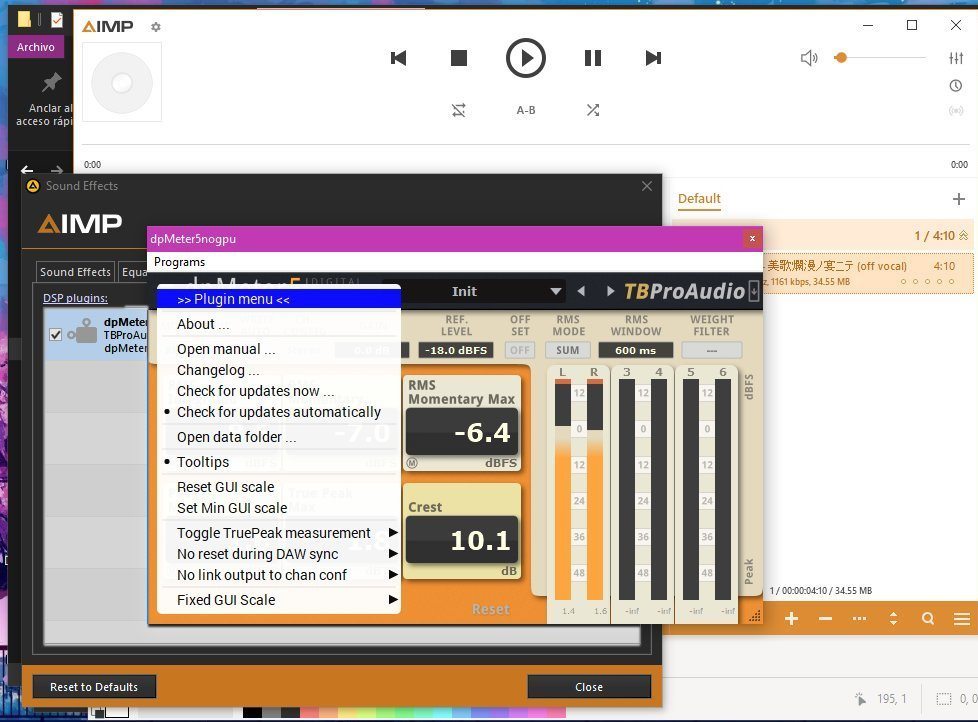Open the internet radio capture icon
Screen dimensions: 978x722
coord(956,110)
